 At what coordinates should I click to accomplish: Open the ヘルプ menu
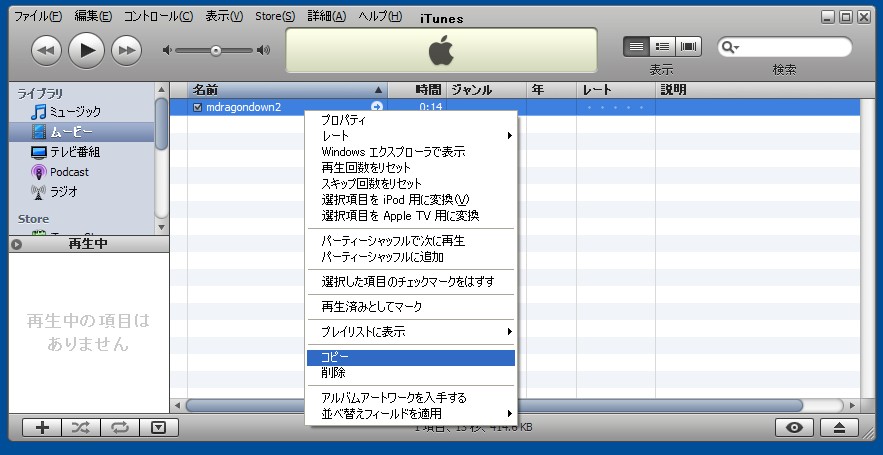pos(380,16)
